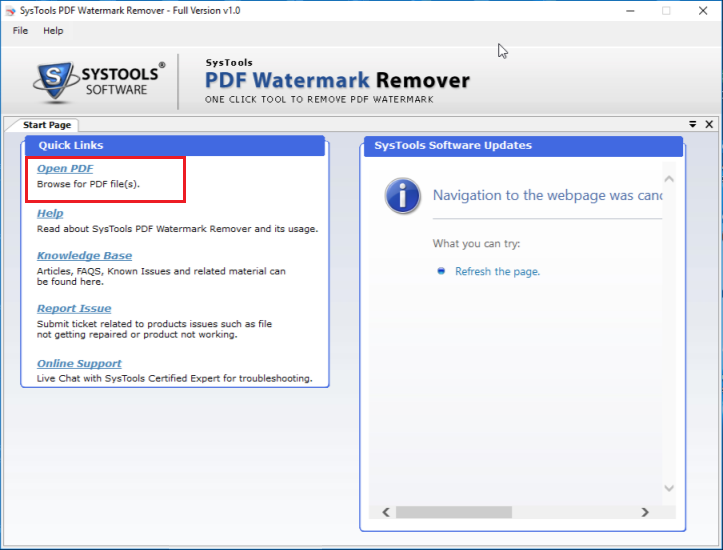Open the tab list dropdown arrow
The image size is (723, 550).
pos(693,124)
